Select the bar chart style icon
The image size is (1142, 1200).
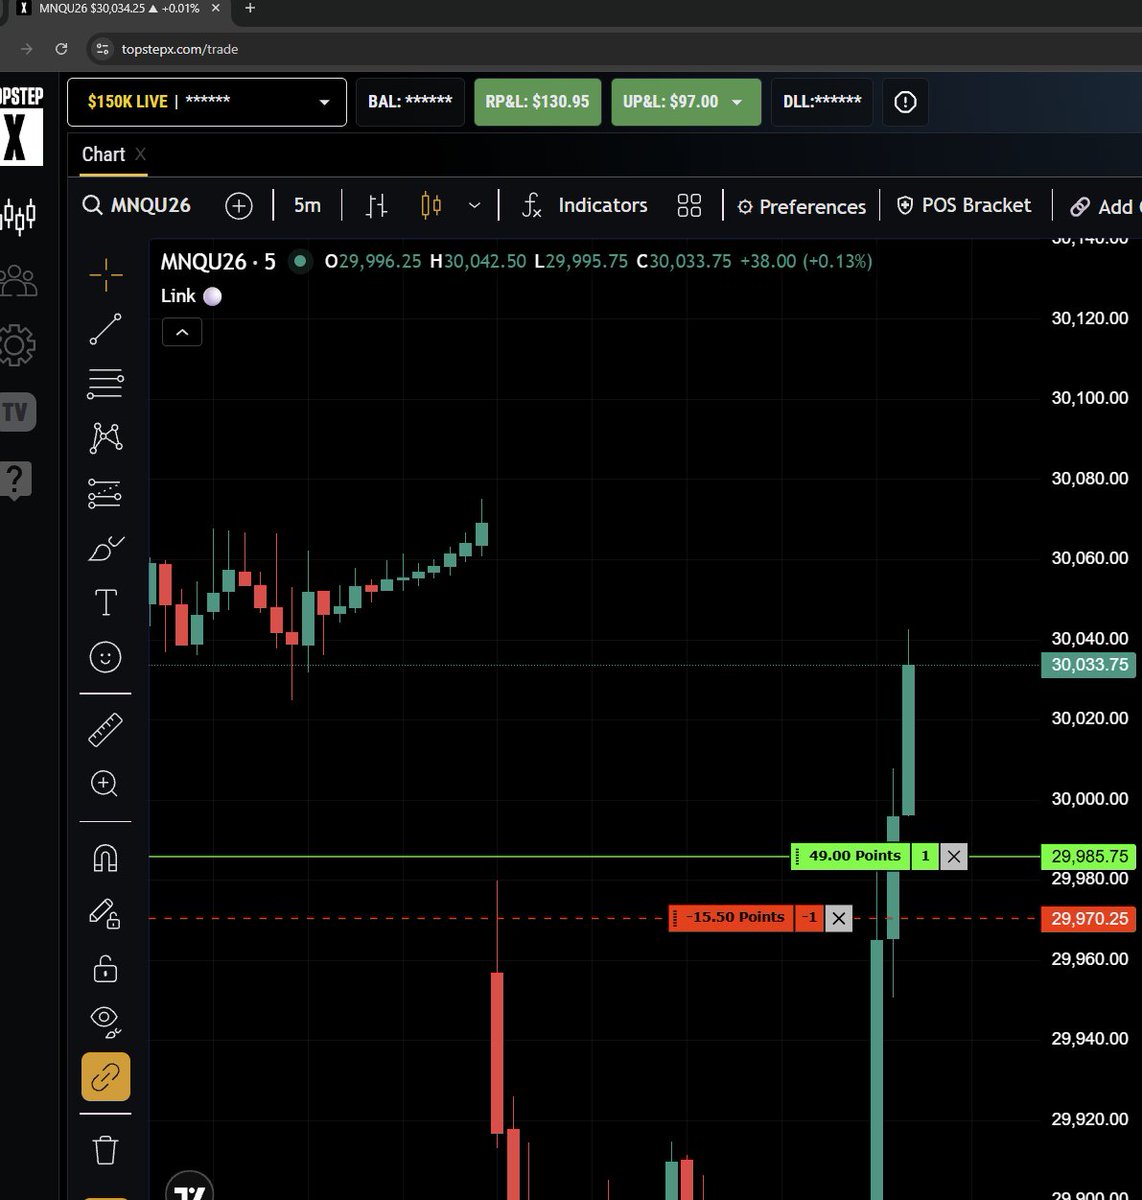tap(377, 206)
